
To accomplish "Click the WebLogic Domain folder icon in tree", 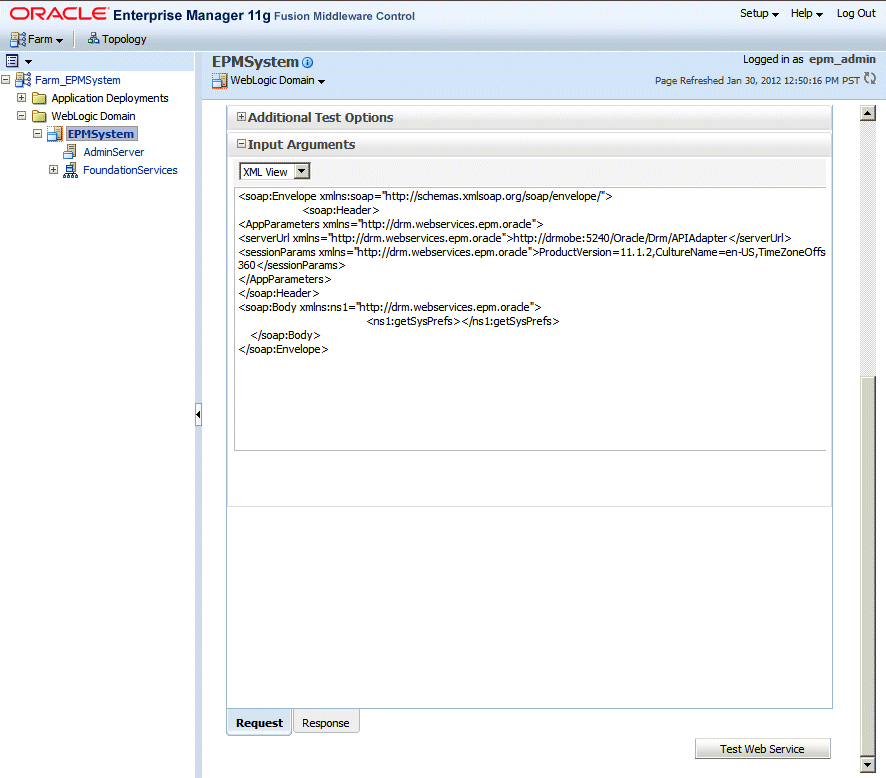I will coord(39,116).
